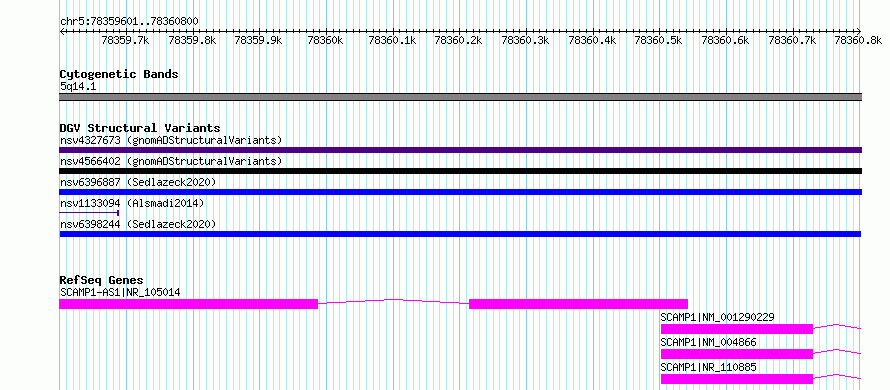The width and height of the screenshot is (890, 390).
Task: Select the black nsv4566402 variant bar
Action: point(460,171)
